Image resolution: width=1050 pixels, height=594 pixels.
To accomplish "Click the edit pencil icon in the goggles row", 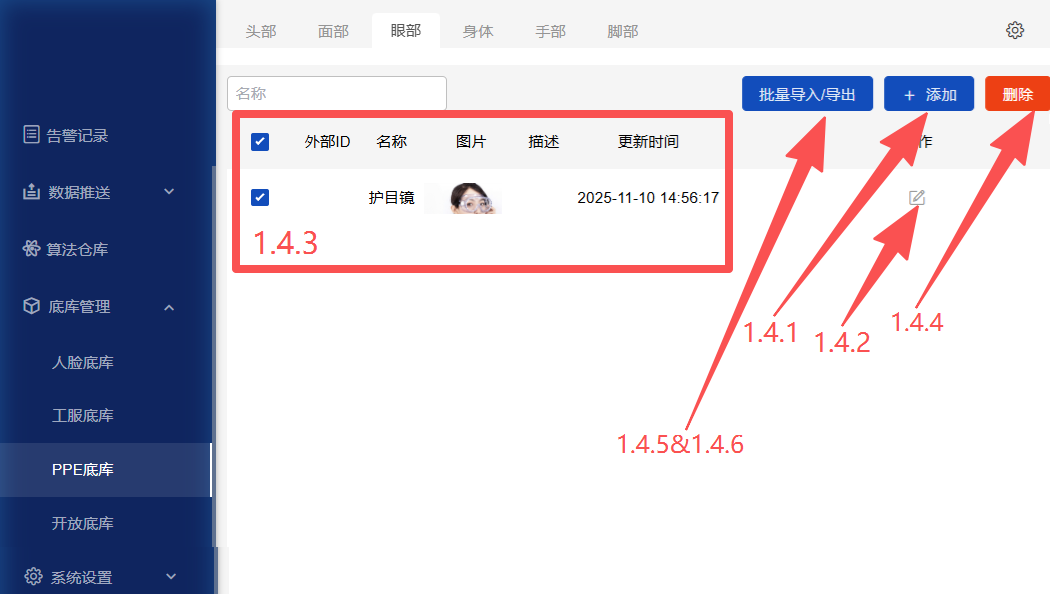I will coord(917,198).
